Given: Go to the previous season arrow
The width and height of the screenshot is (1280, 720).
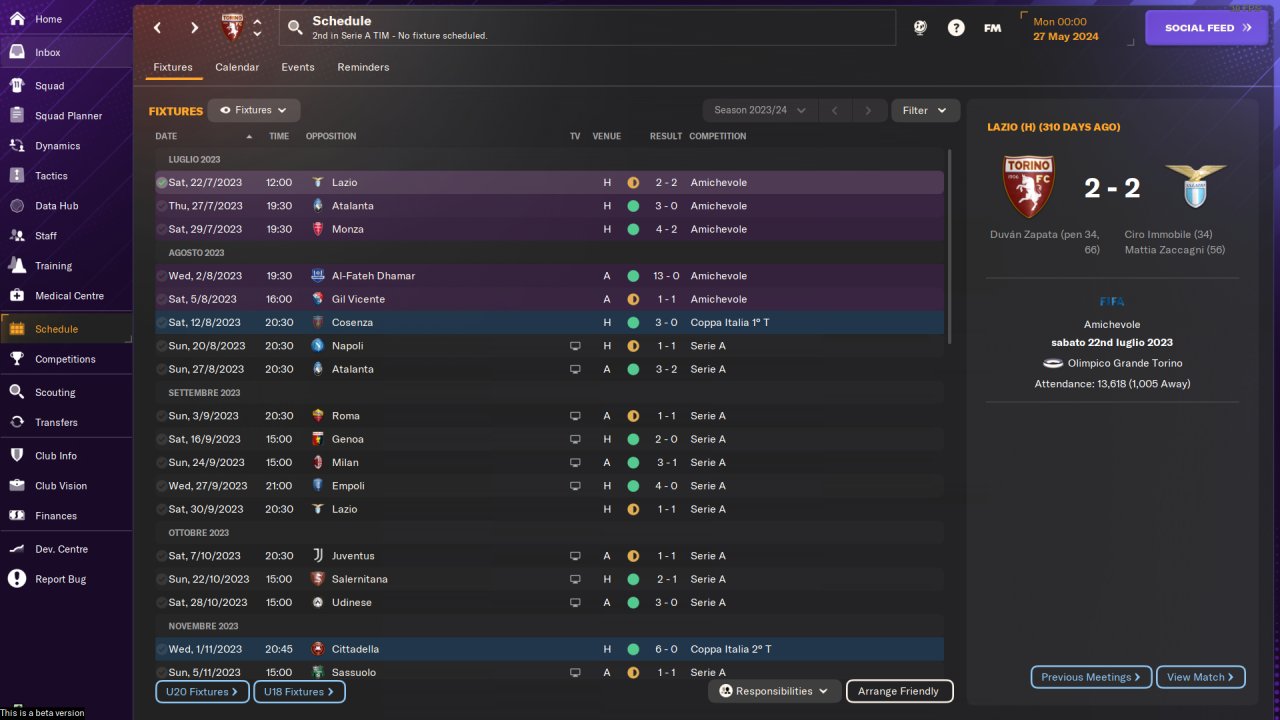Looking at the screenshot, I should click(835, 111).
